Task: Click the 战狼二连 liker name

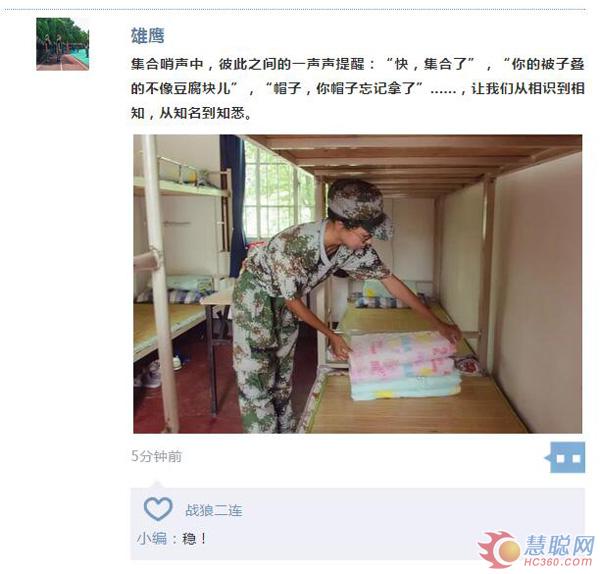Action: pos(214,510)
